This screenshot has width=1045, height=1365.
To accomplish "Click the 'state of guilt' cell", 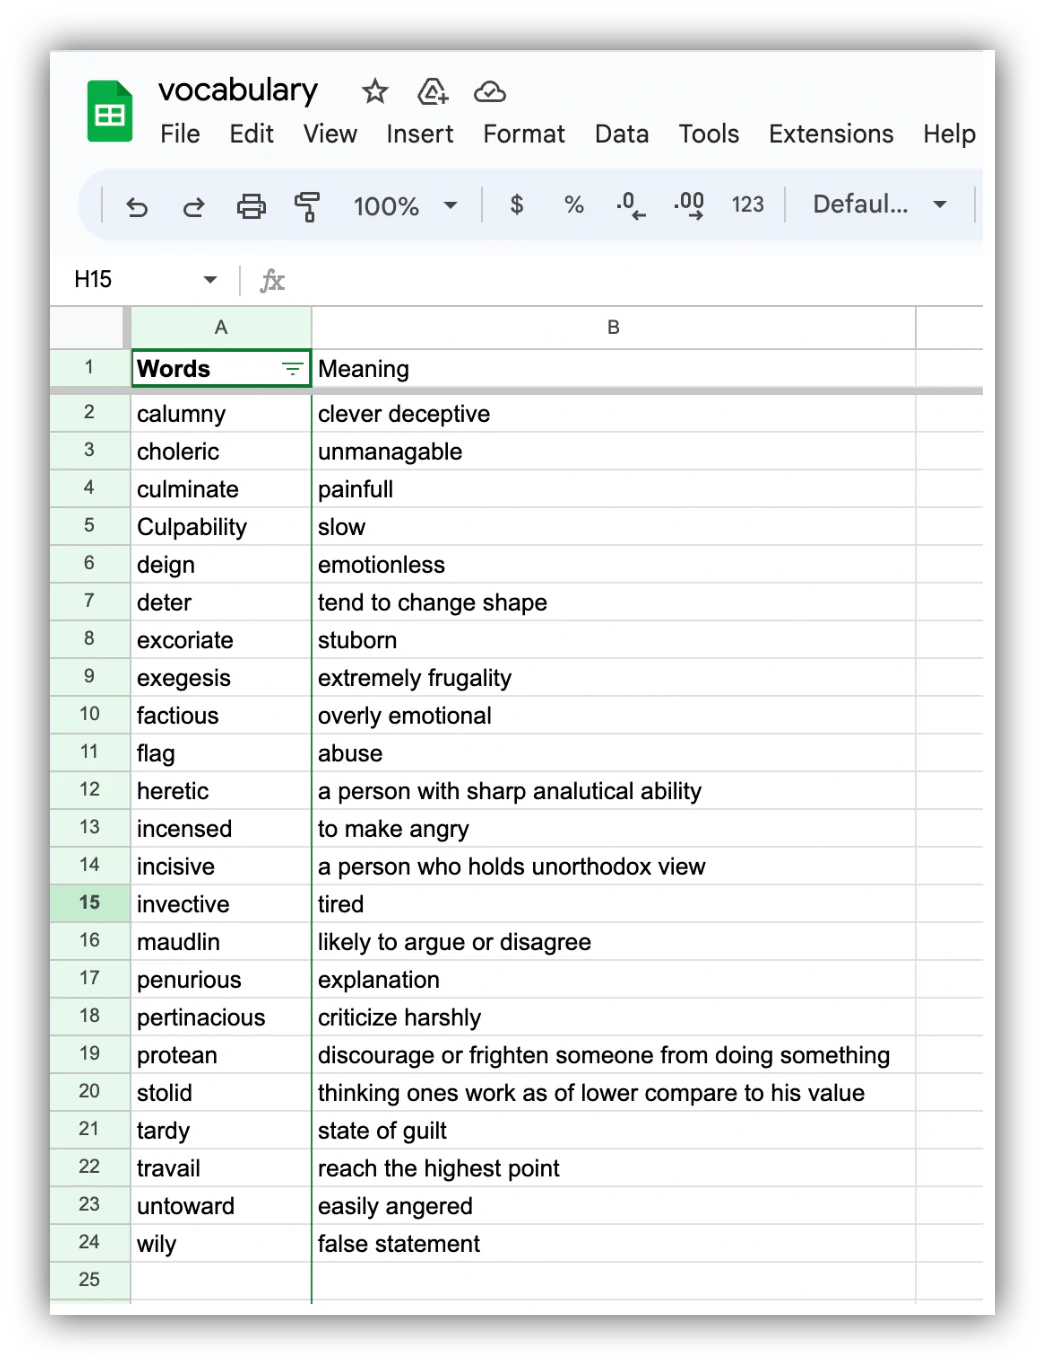I will (613, 1131).
